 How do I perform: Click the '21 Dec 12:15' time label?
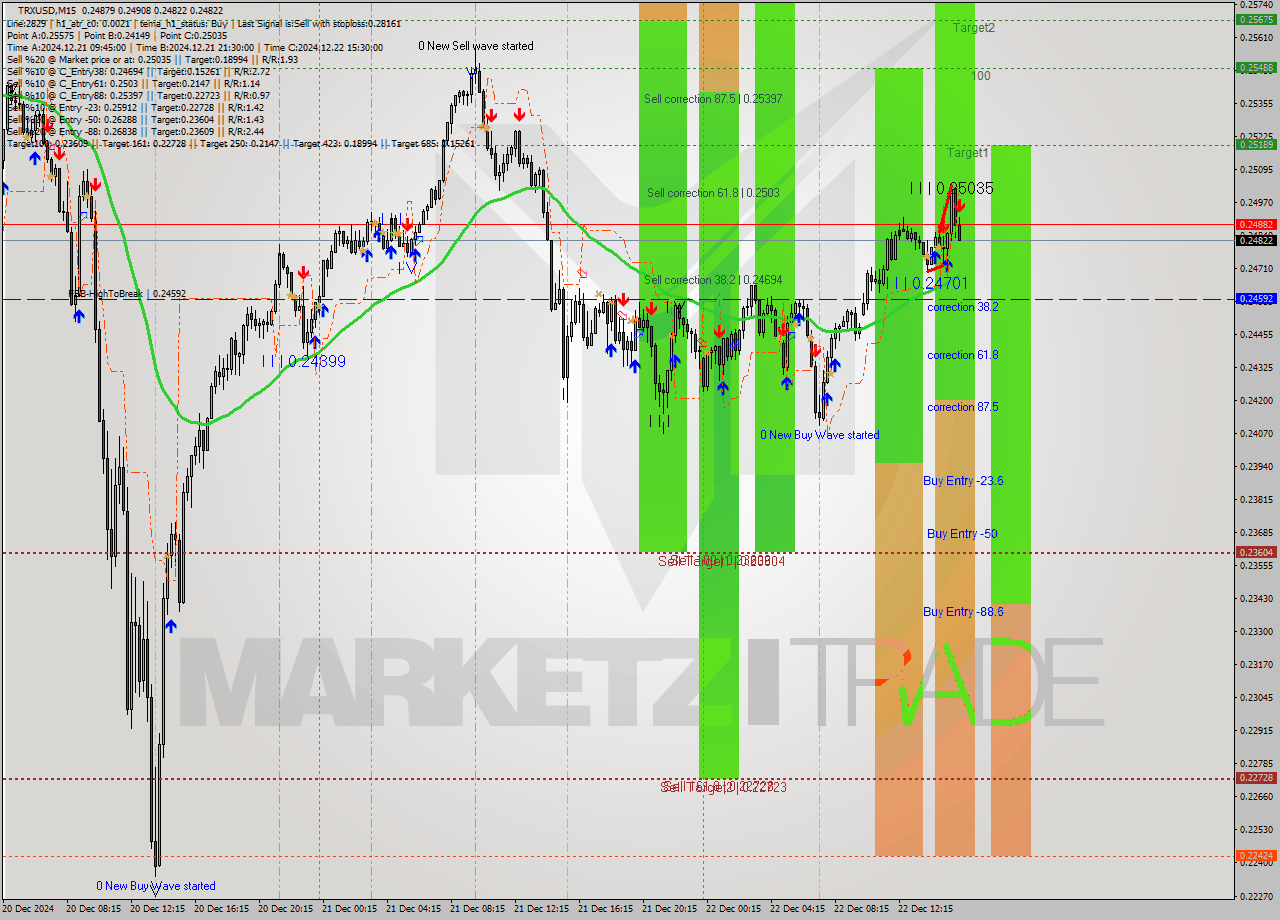(542, 909)
